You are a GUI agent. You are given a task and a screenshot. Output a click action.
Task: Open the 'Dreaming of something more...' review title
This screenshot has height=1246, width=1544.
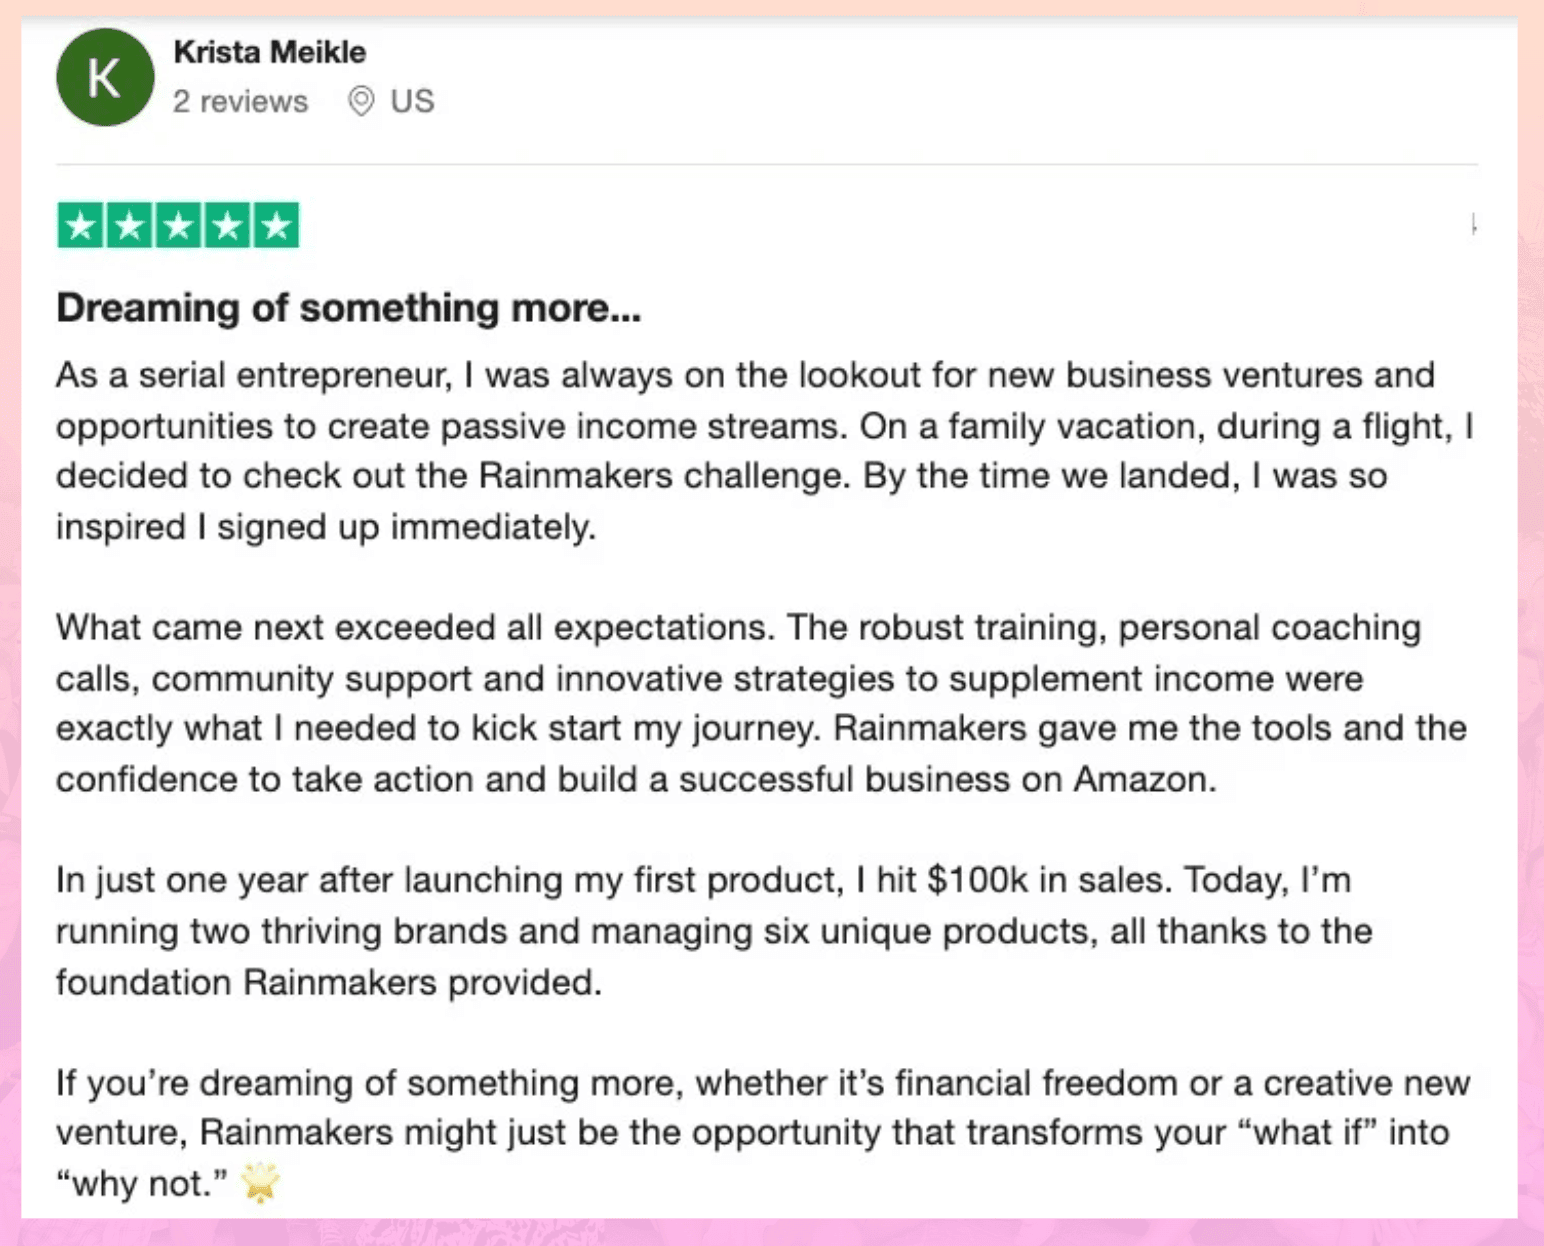(348, 308)
